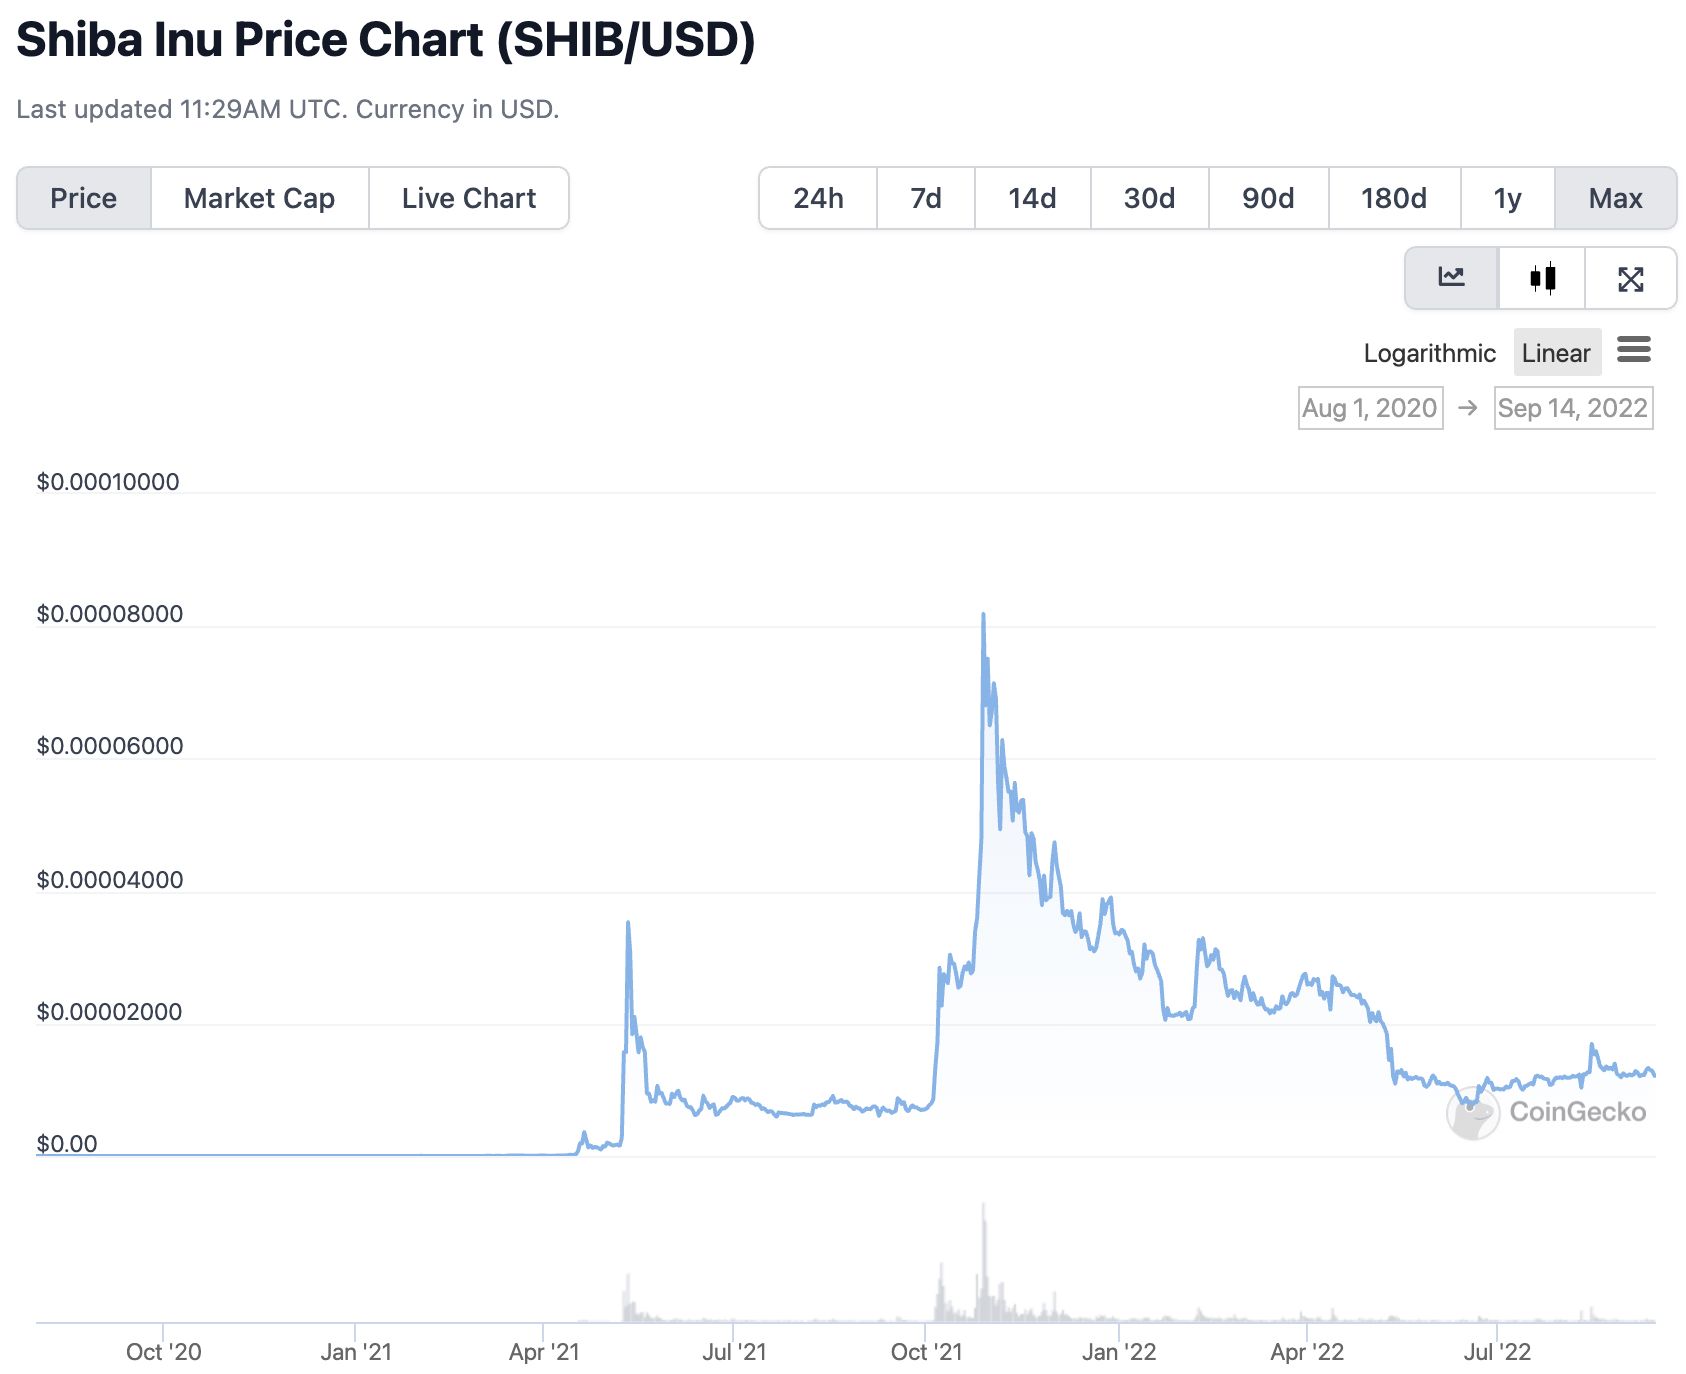This screenshot has height=1374, width=1686.
Task: Expand the chart to fullscreen
Action: [x=1630, y=279]
